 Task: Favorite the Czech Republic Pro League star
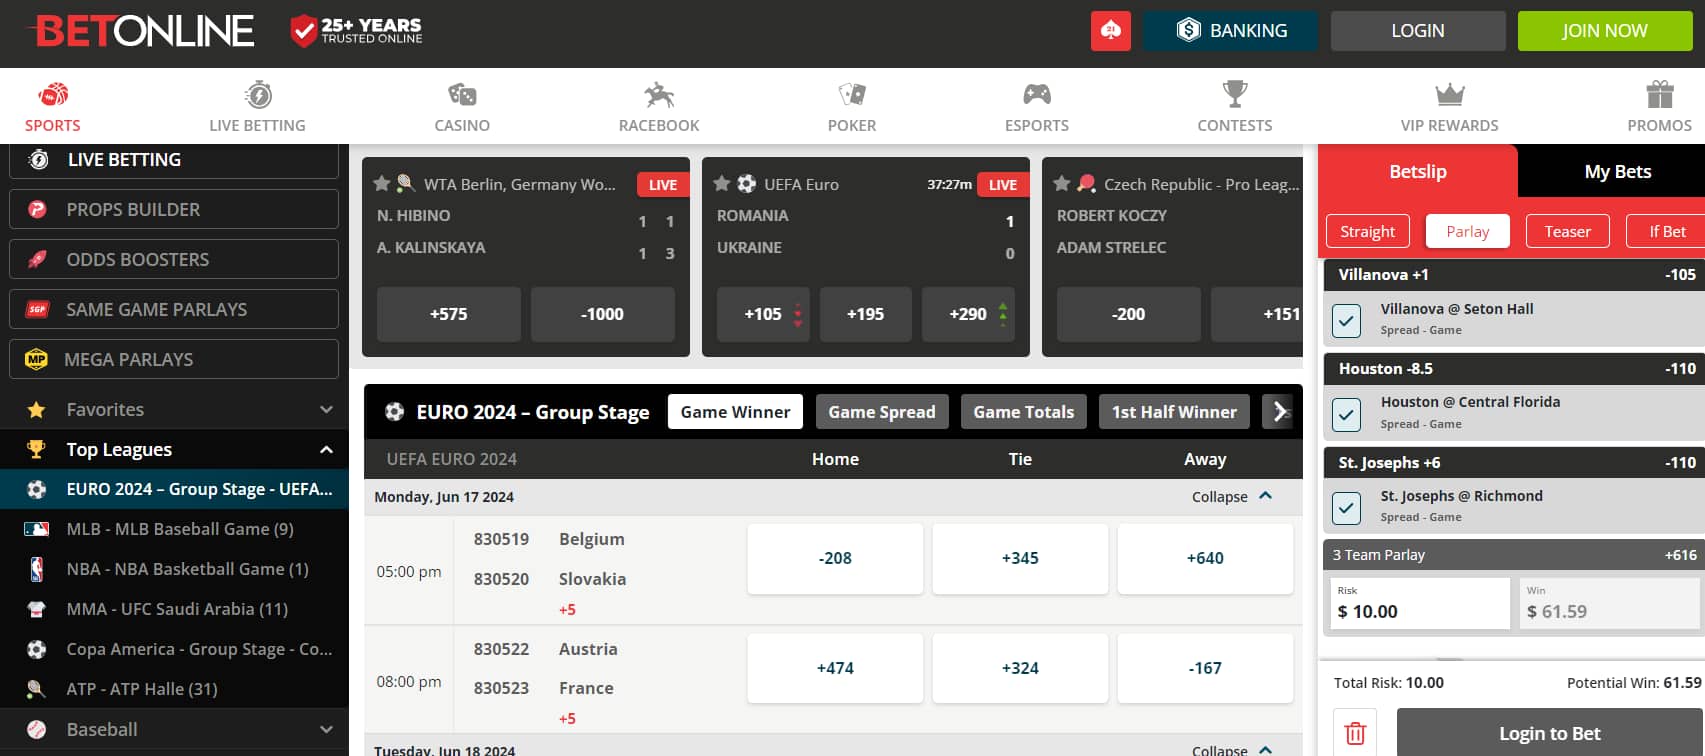(1061, 184)
